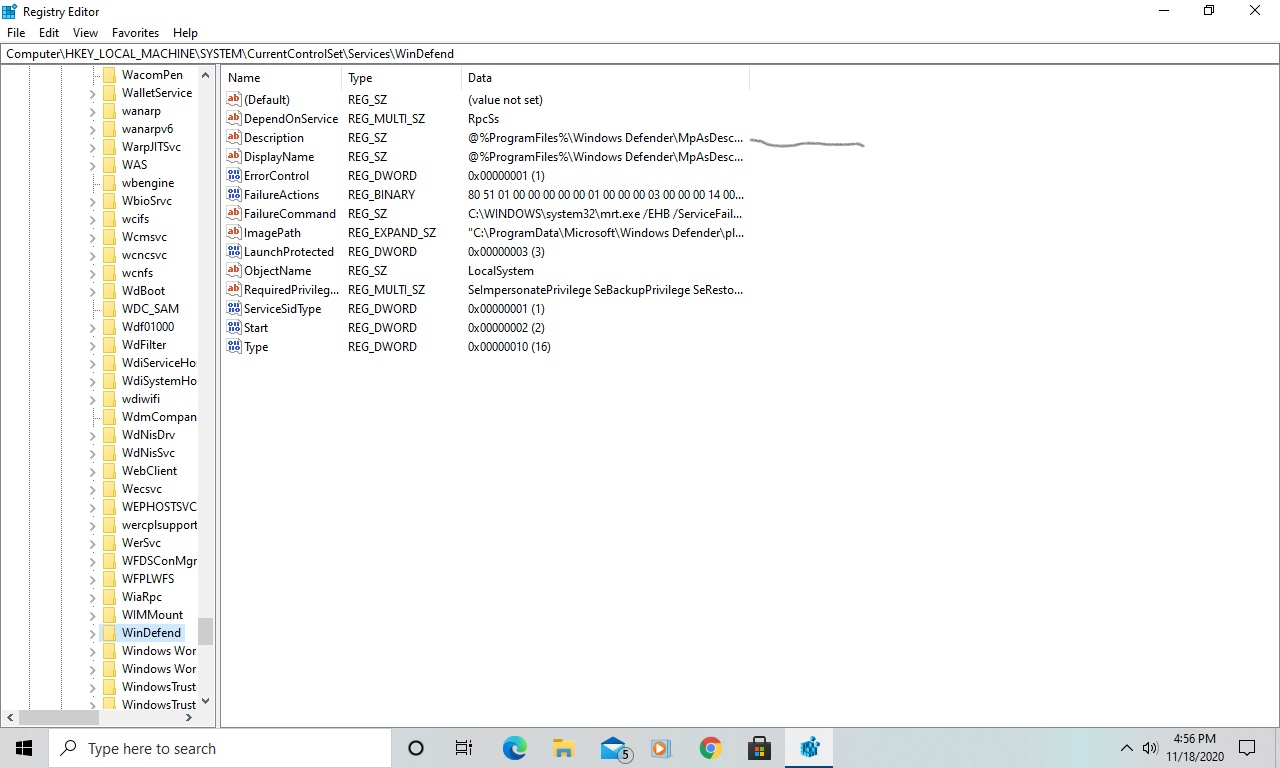Expand the WIMMount key
This screenshot has width=1280, height=768.
click(93, 615)
